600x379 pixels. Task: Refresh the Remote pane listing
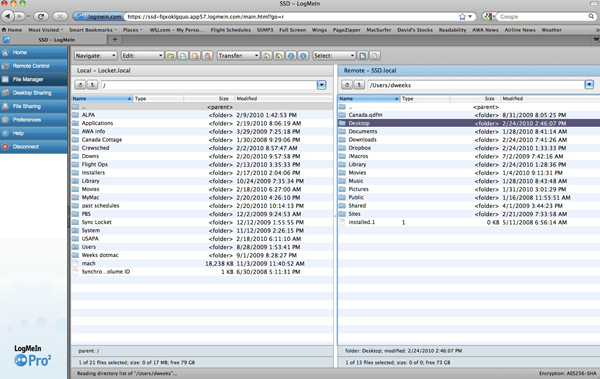coord(346,85)
